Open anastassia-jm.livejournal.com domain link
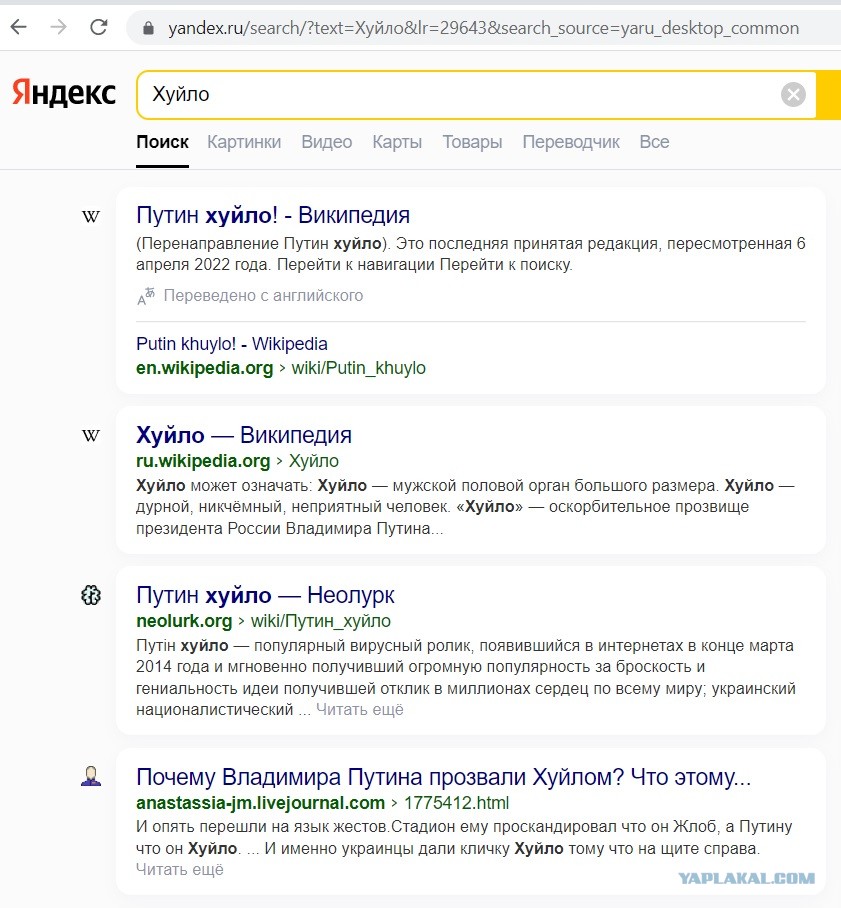841x908 pixels. 260,803
